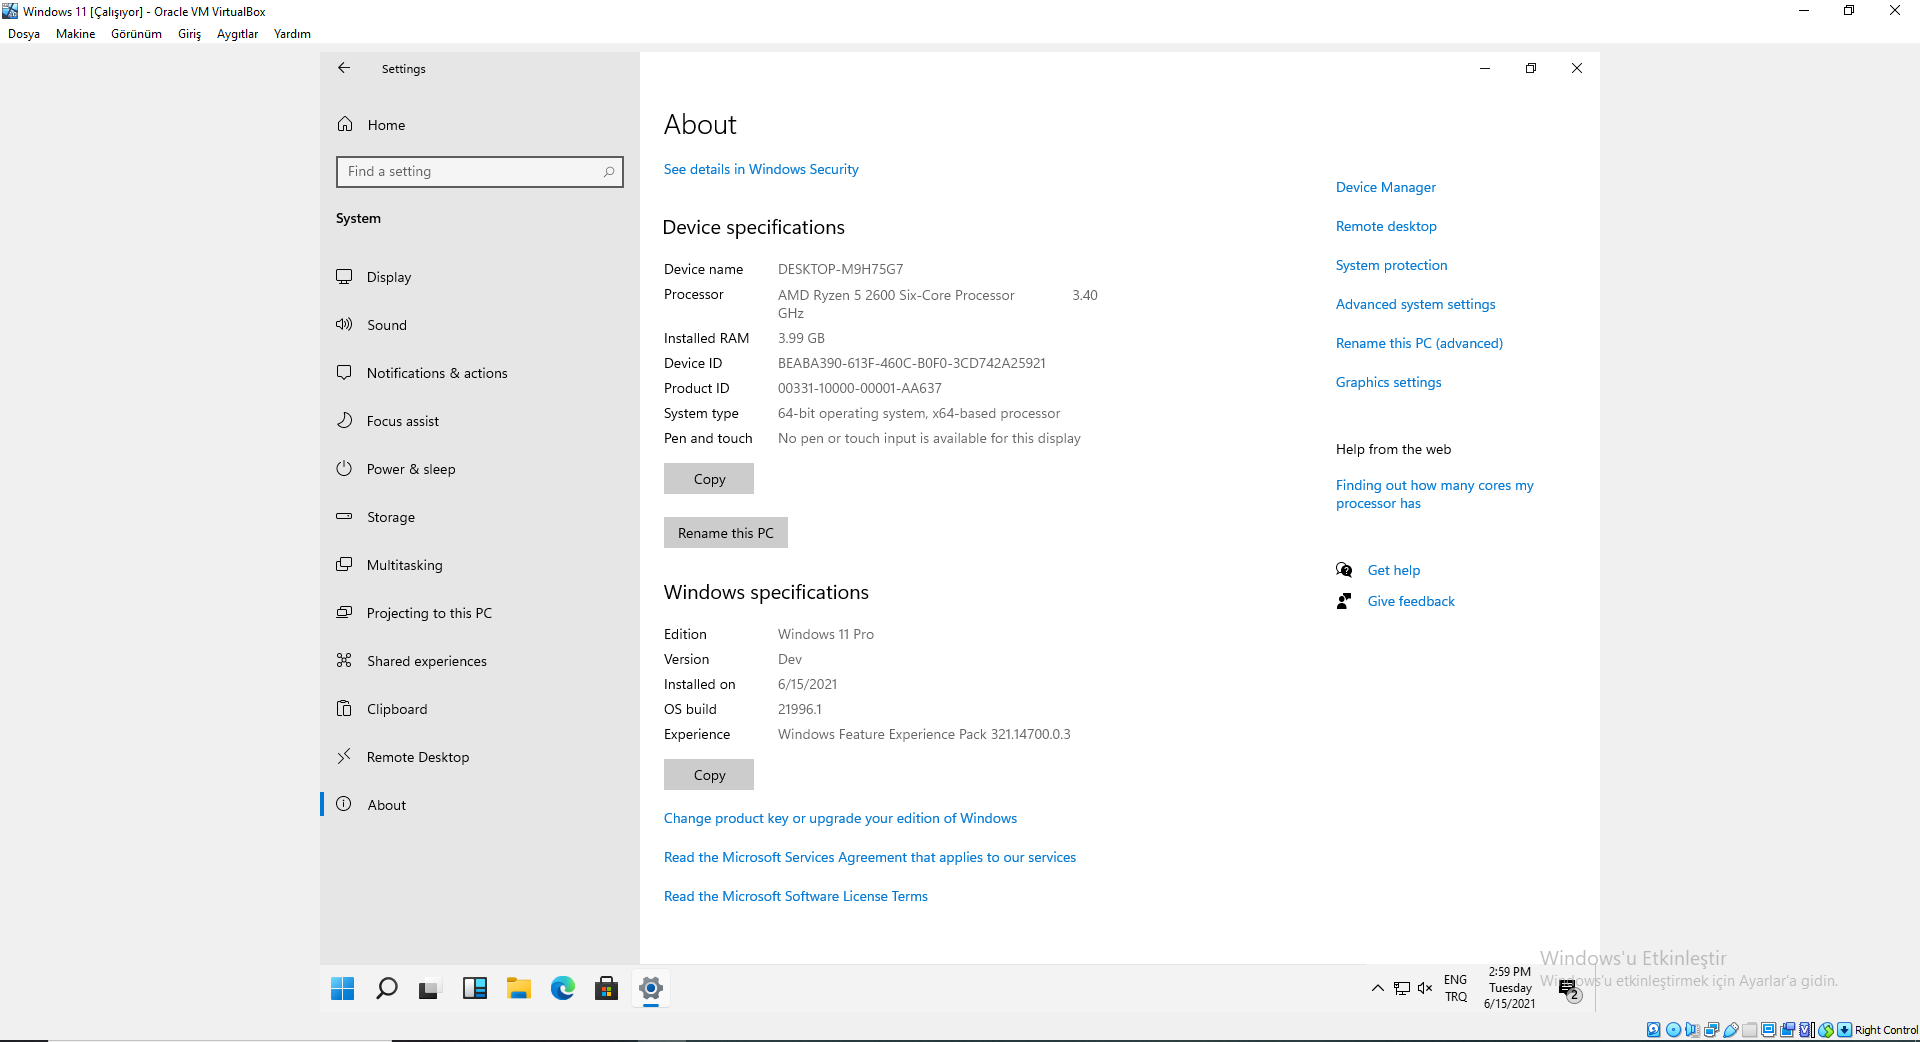The width and height of the screenshot is (1920, 1042).
Task: Open Sound settings via speaker icon
Action: pyautogui.click(x=344, y=324)
